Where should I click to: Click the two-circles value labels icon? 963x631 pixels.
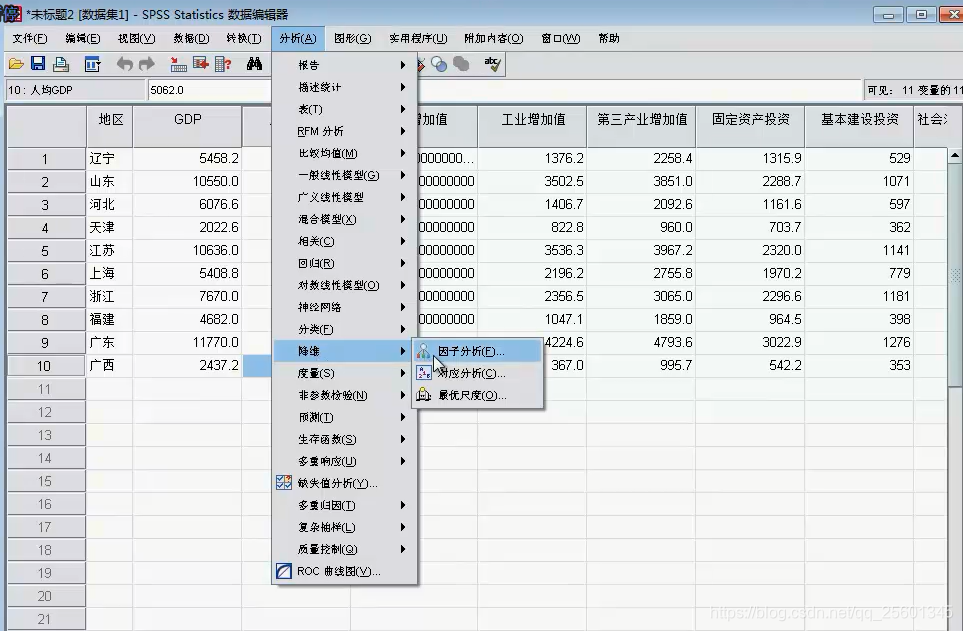[x=439, y=64]
